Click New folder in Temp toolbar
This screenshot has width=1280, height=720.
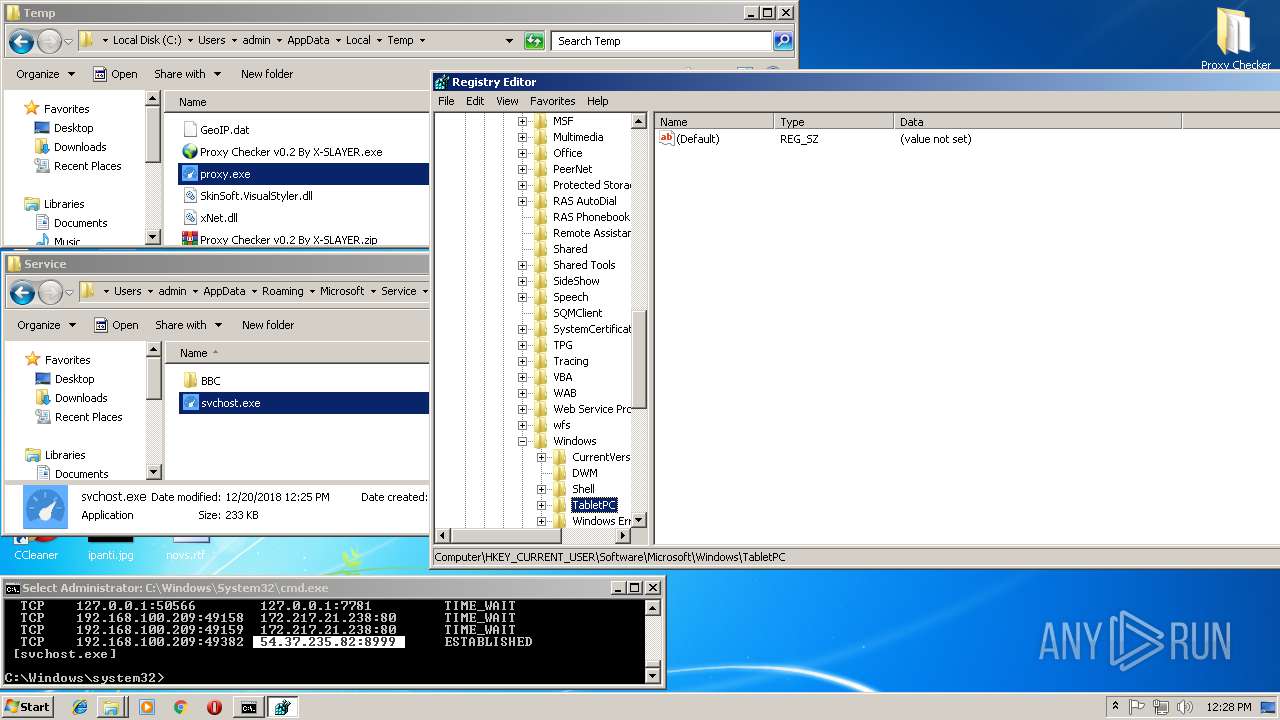pos(267,74)
